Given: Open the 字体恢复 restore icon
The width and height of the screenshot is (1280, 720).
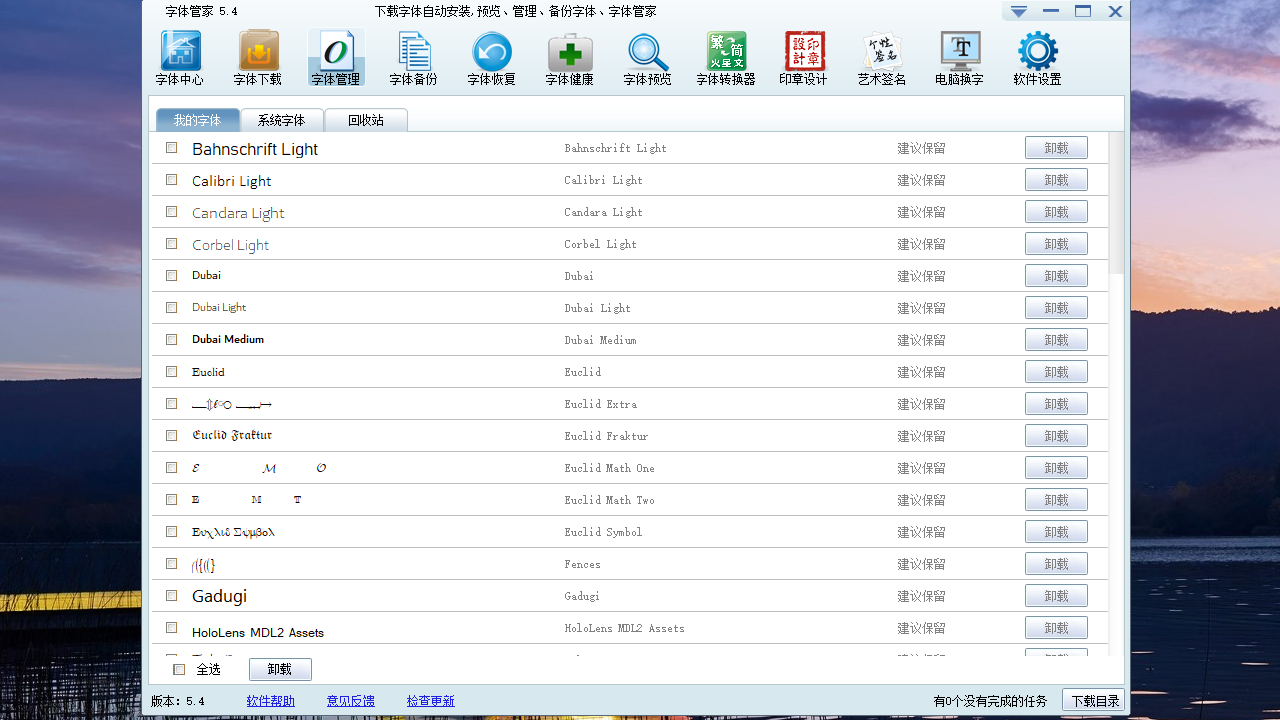Looking at the screenshot, I should click(491, 52).
